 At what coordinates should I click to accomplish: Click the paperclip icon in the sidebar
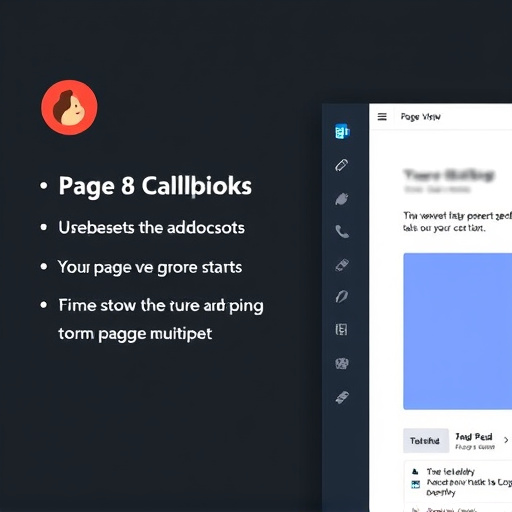pyautogui.click(x=342, y=165)
